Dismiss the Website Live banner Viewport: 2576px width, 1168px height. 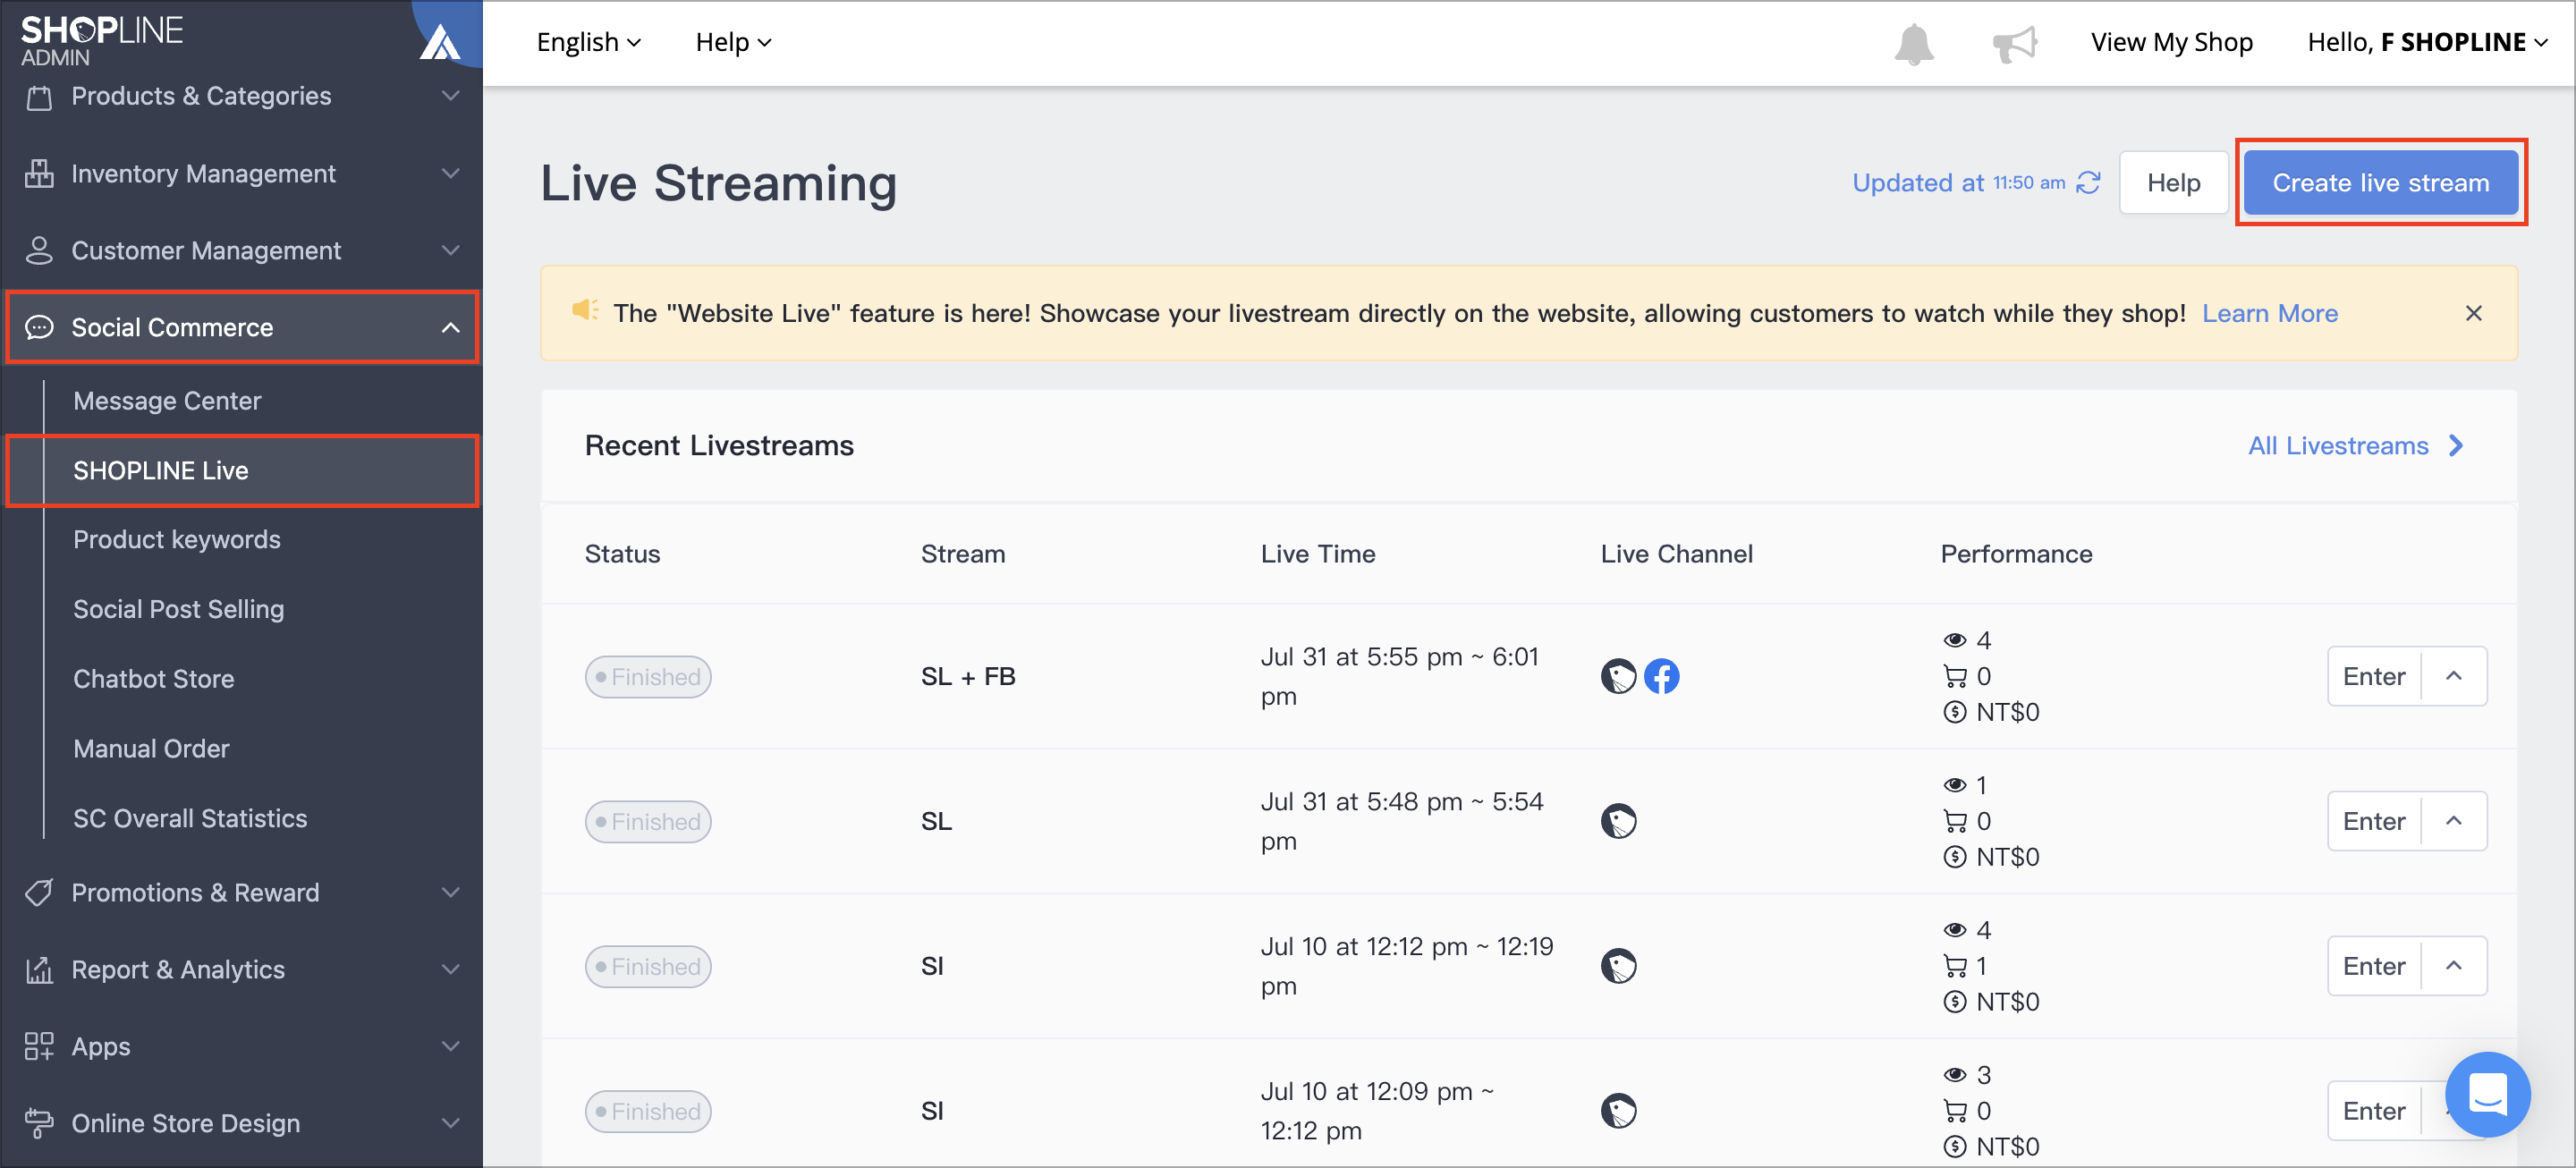pyautogui.click(x=2473, y=314)
